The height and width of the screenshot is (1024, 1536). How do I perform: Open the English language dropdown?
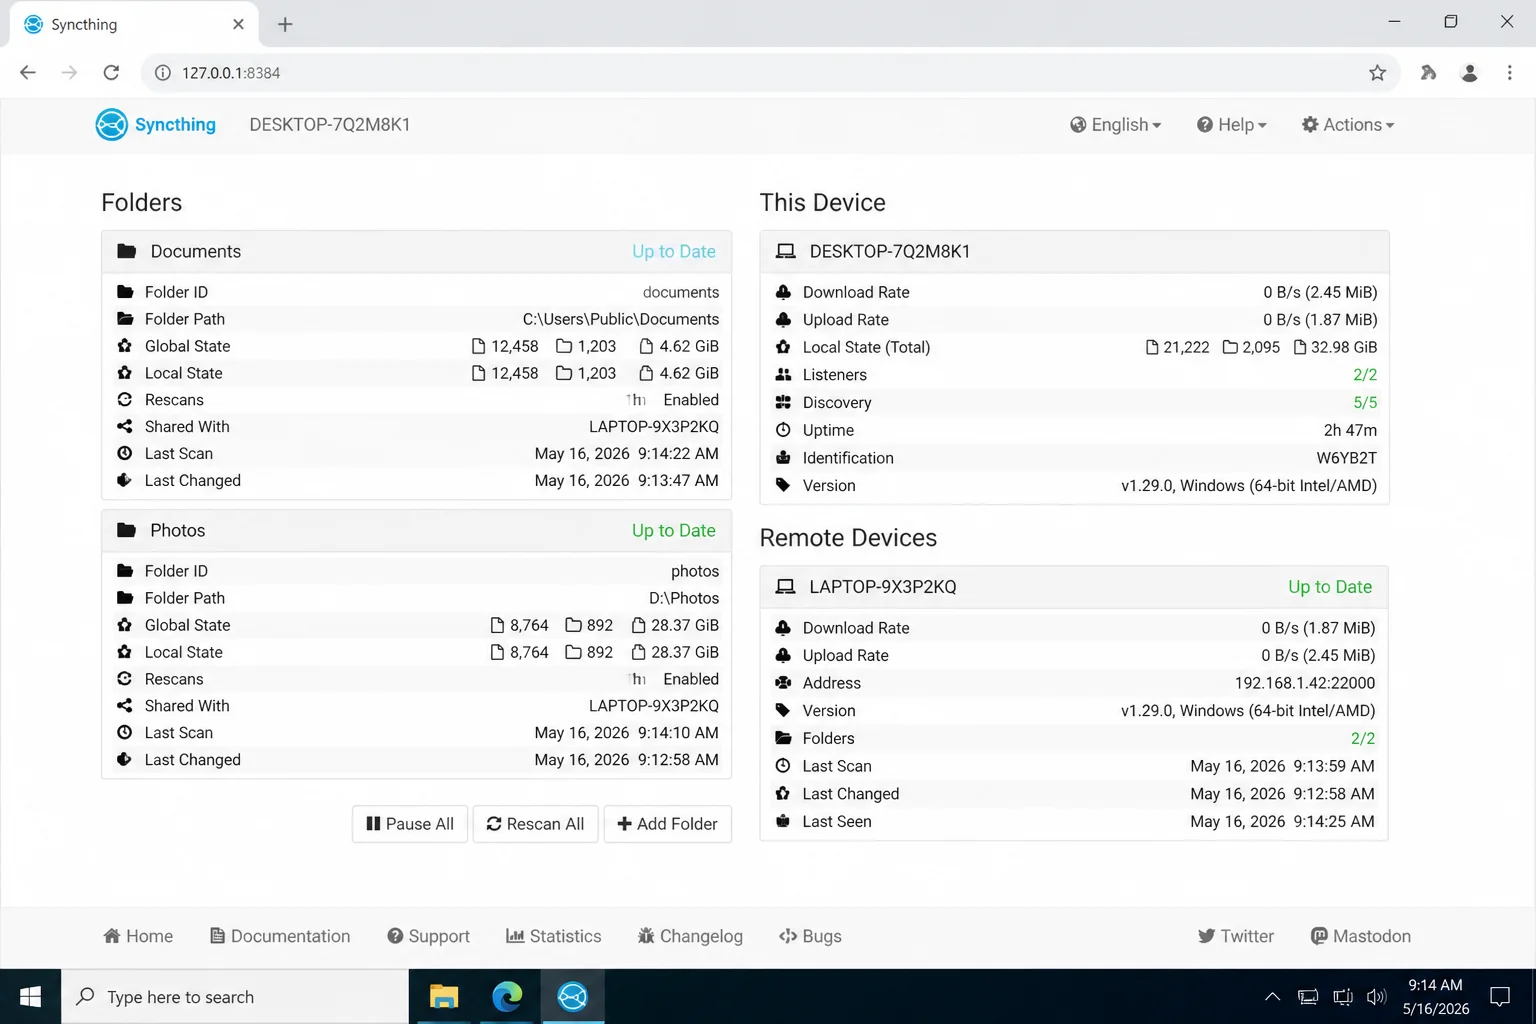(1116, 125)
